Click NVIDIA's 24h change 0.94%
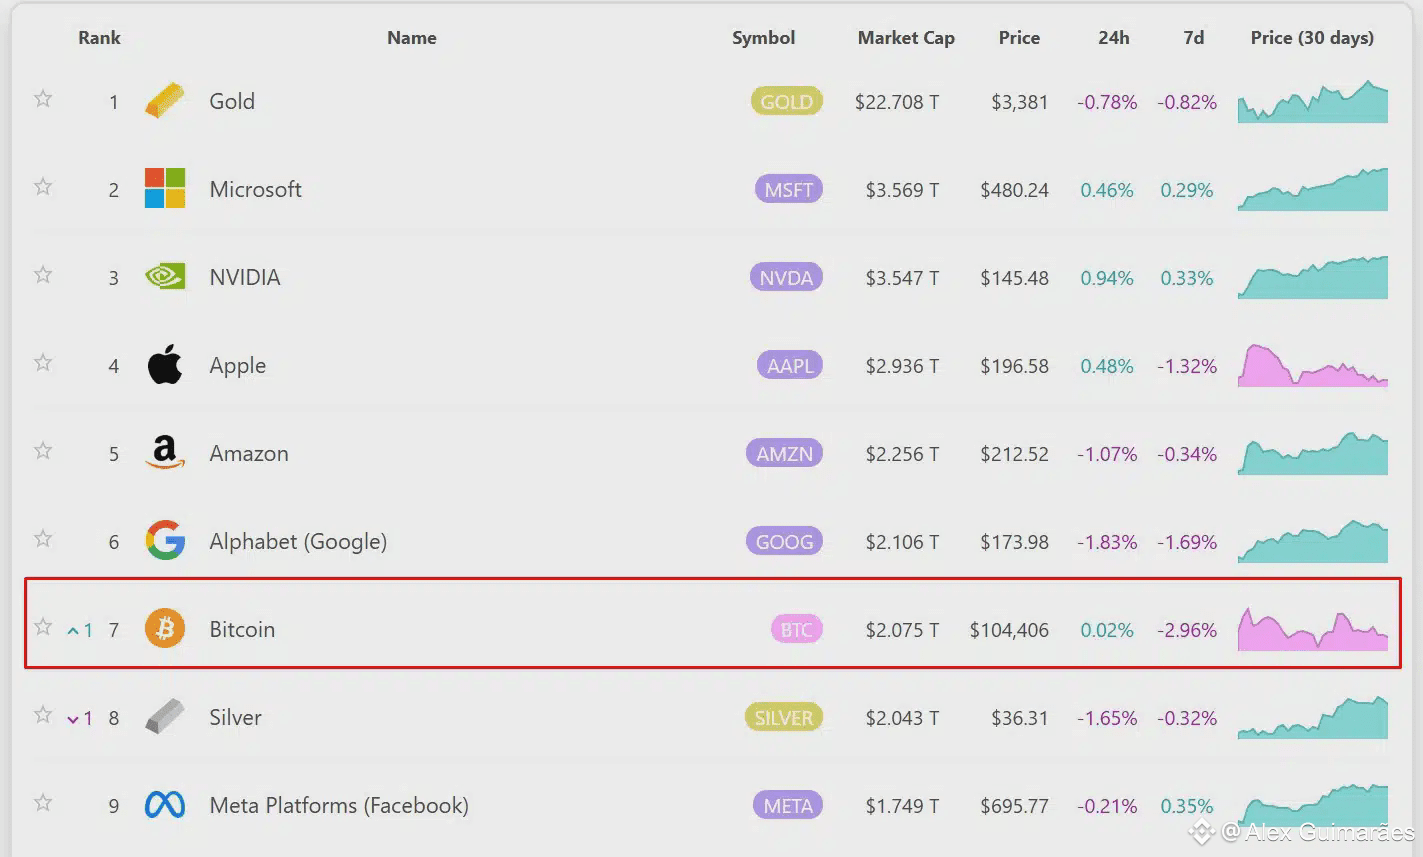This screenshot has height=857, width=1423. click(x=1107, y=278)
